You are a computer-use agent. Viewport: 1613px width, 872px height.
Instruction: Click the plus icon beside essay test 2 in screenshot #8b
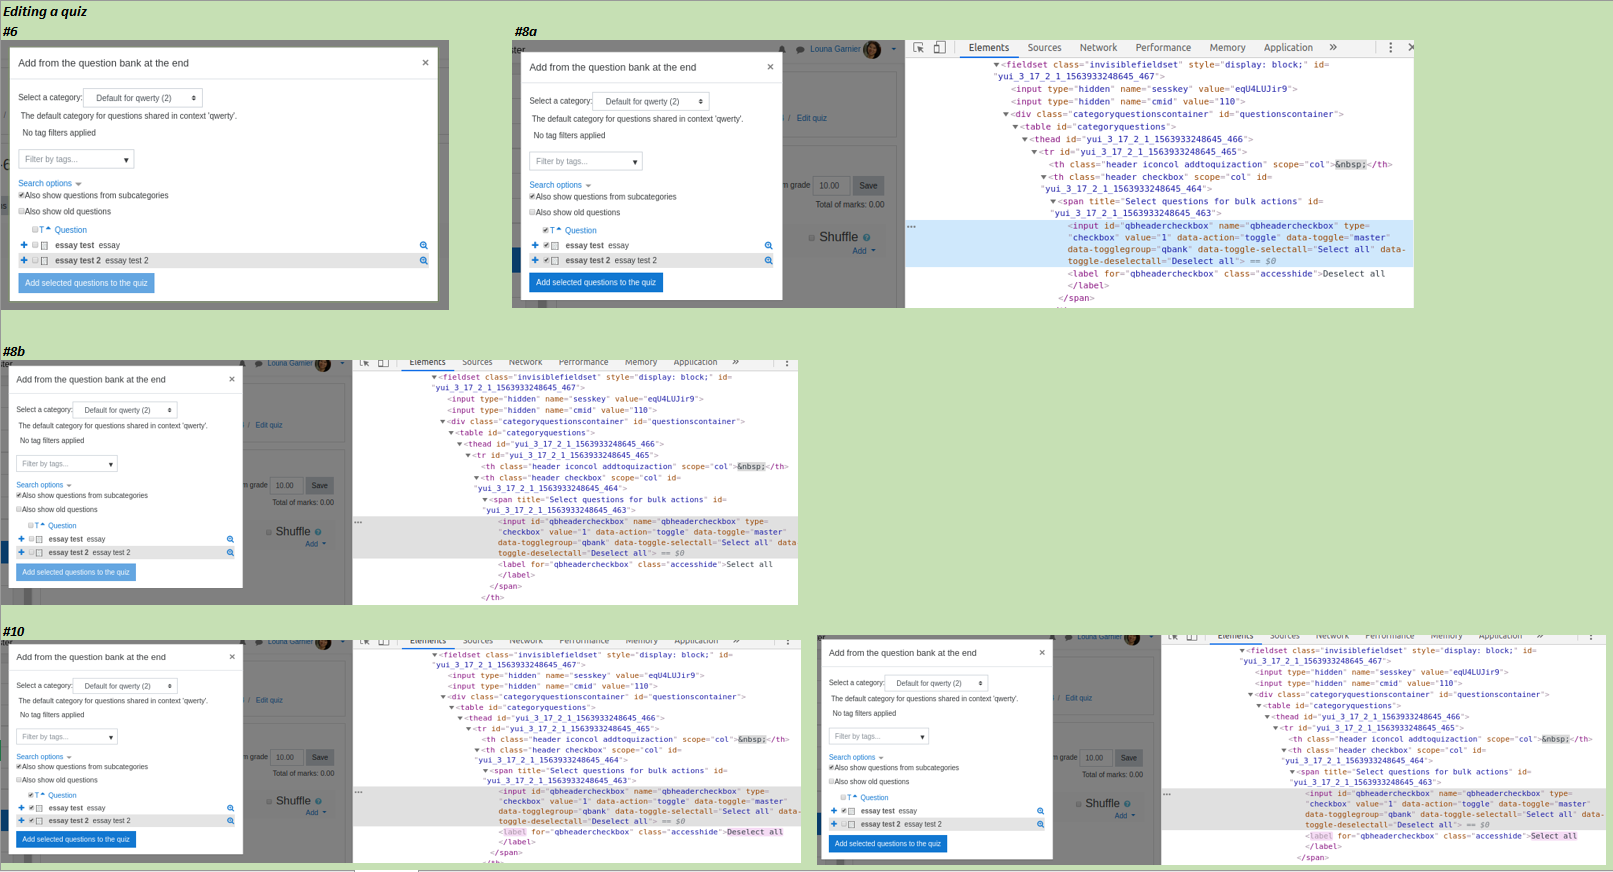coord(21,552)
